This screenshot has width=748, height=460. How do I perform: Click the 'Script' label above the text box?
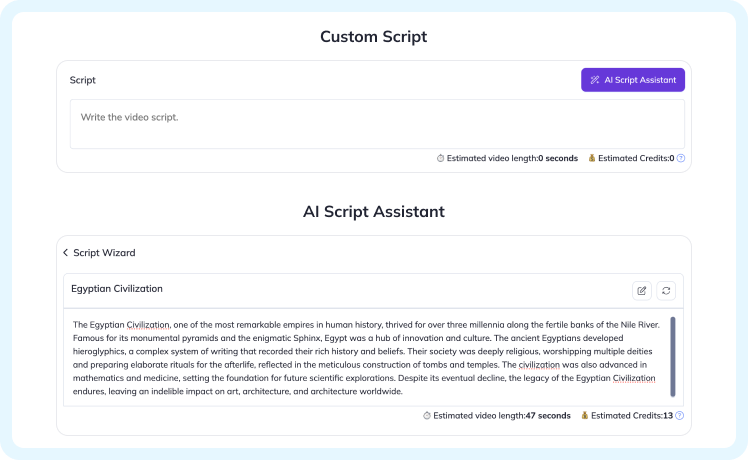(83, 80)
